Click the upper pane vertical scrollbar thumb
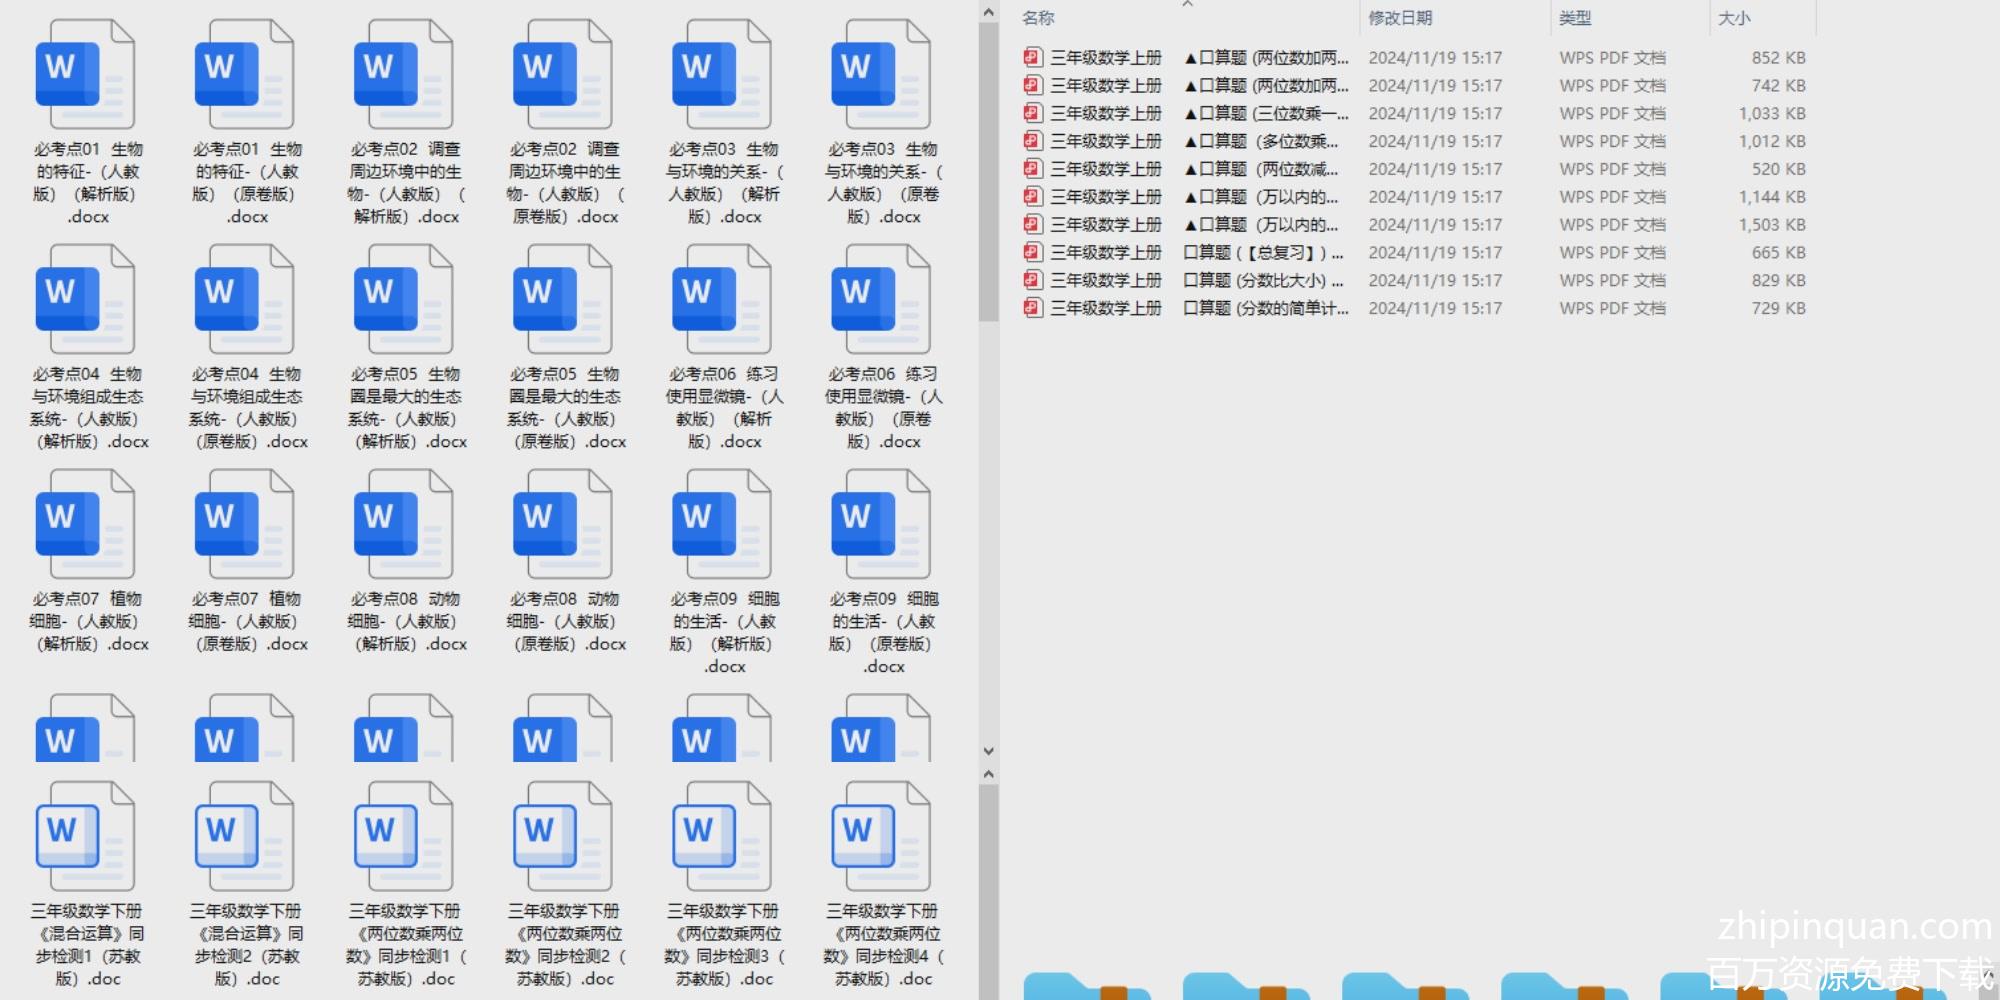2000x1000 pixels. [988, 170]
